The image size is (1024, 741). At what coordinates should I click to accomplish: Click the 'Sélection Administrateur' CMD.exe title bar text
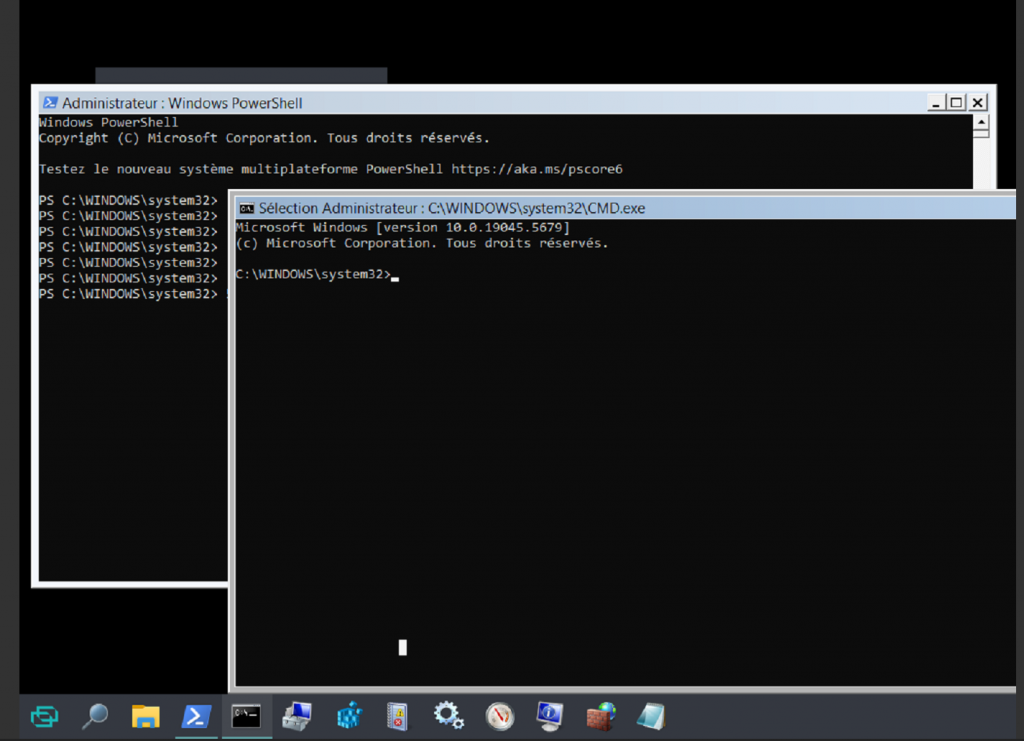(452, 208)
